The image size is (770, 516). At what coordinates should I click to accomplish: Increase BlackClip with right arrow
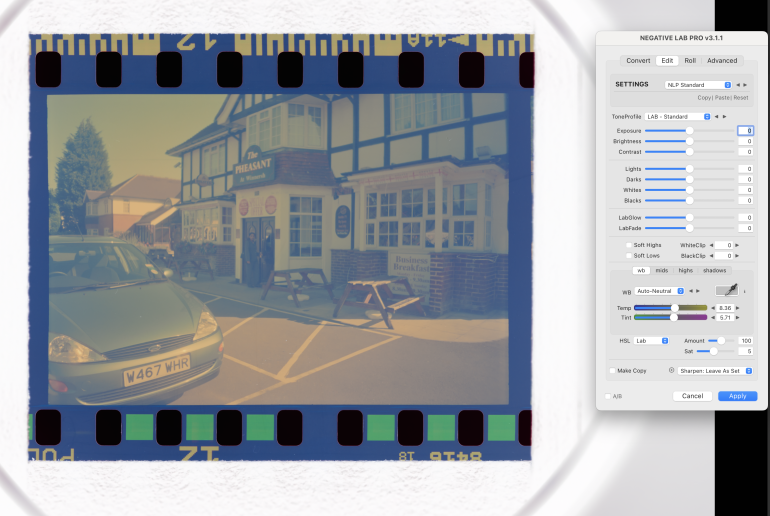tap(737, 256)
